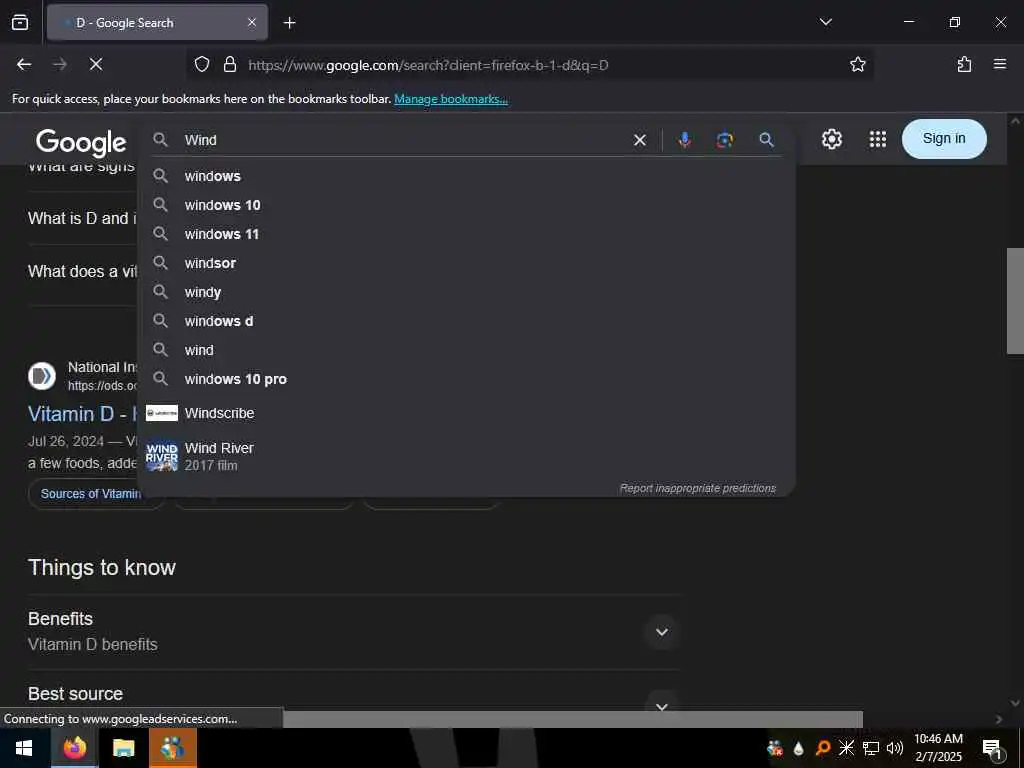Click the water drop tray icon
This screenshot has height=768, width=1024.
(798, 748)
